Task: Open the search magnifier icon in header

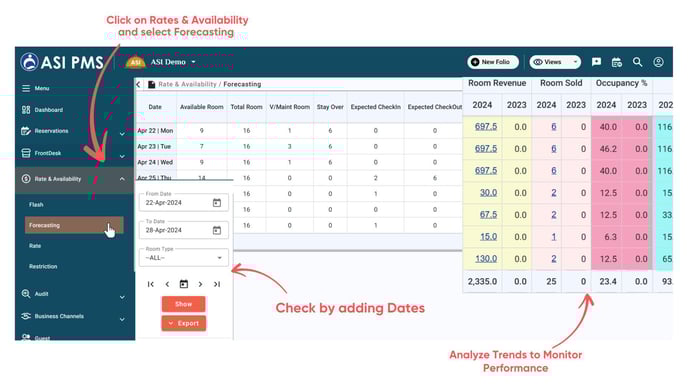Action: pyautogui.click(x=637, y=62)
